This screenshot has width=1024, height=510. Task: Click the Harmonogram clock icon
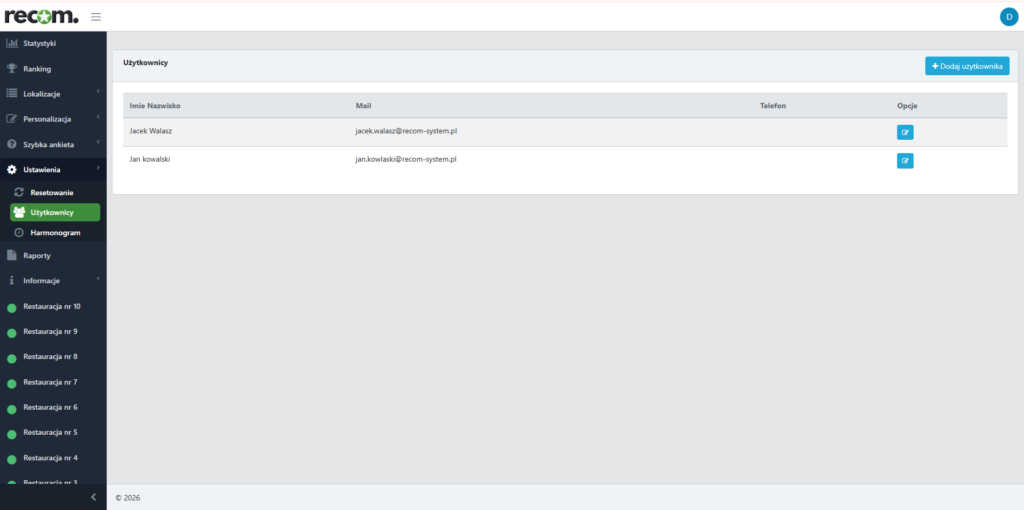19,232
